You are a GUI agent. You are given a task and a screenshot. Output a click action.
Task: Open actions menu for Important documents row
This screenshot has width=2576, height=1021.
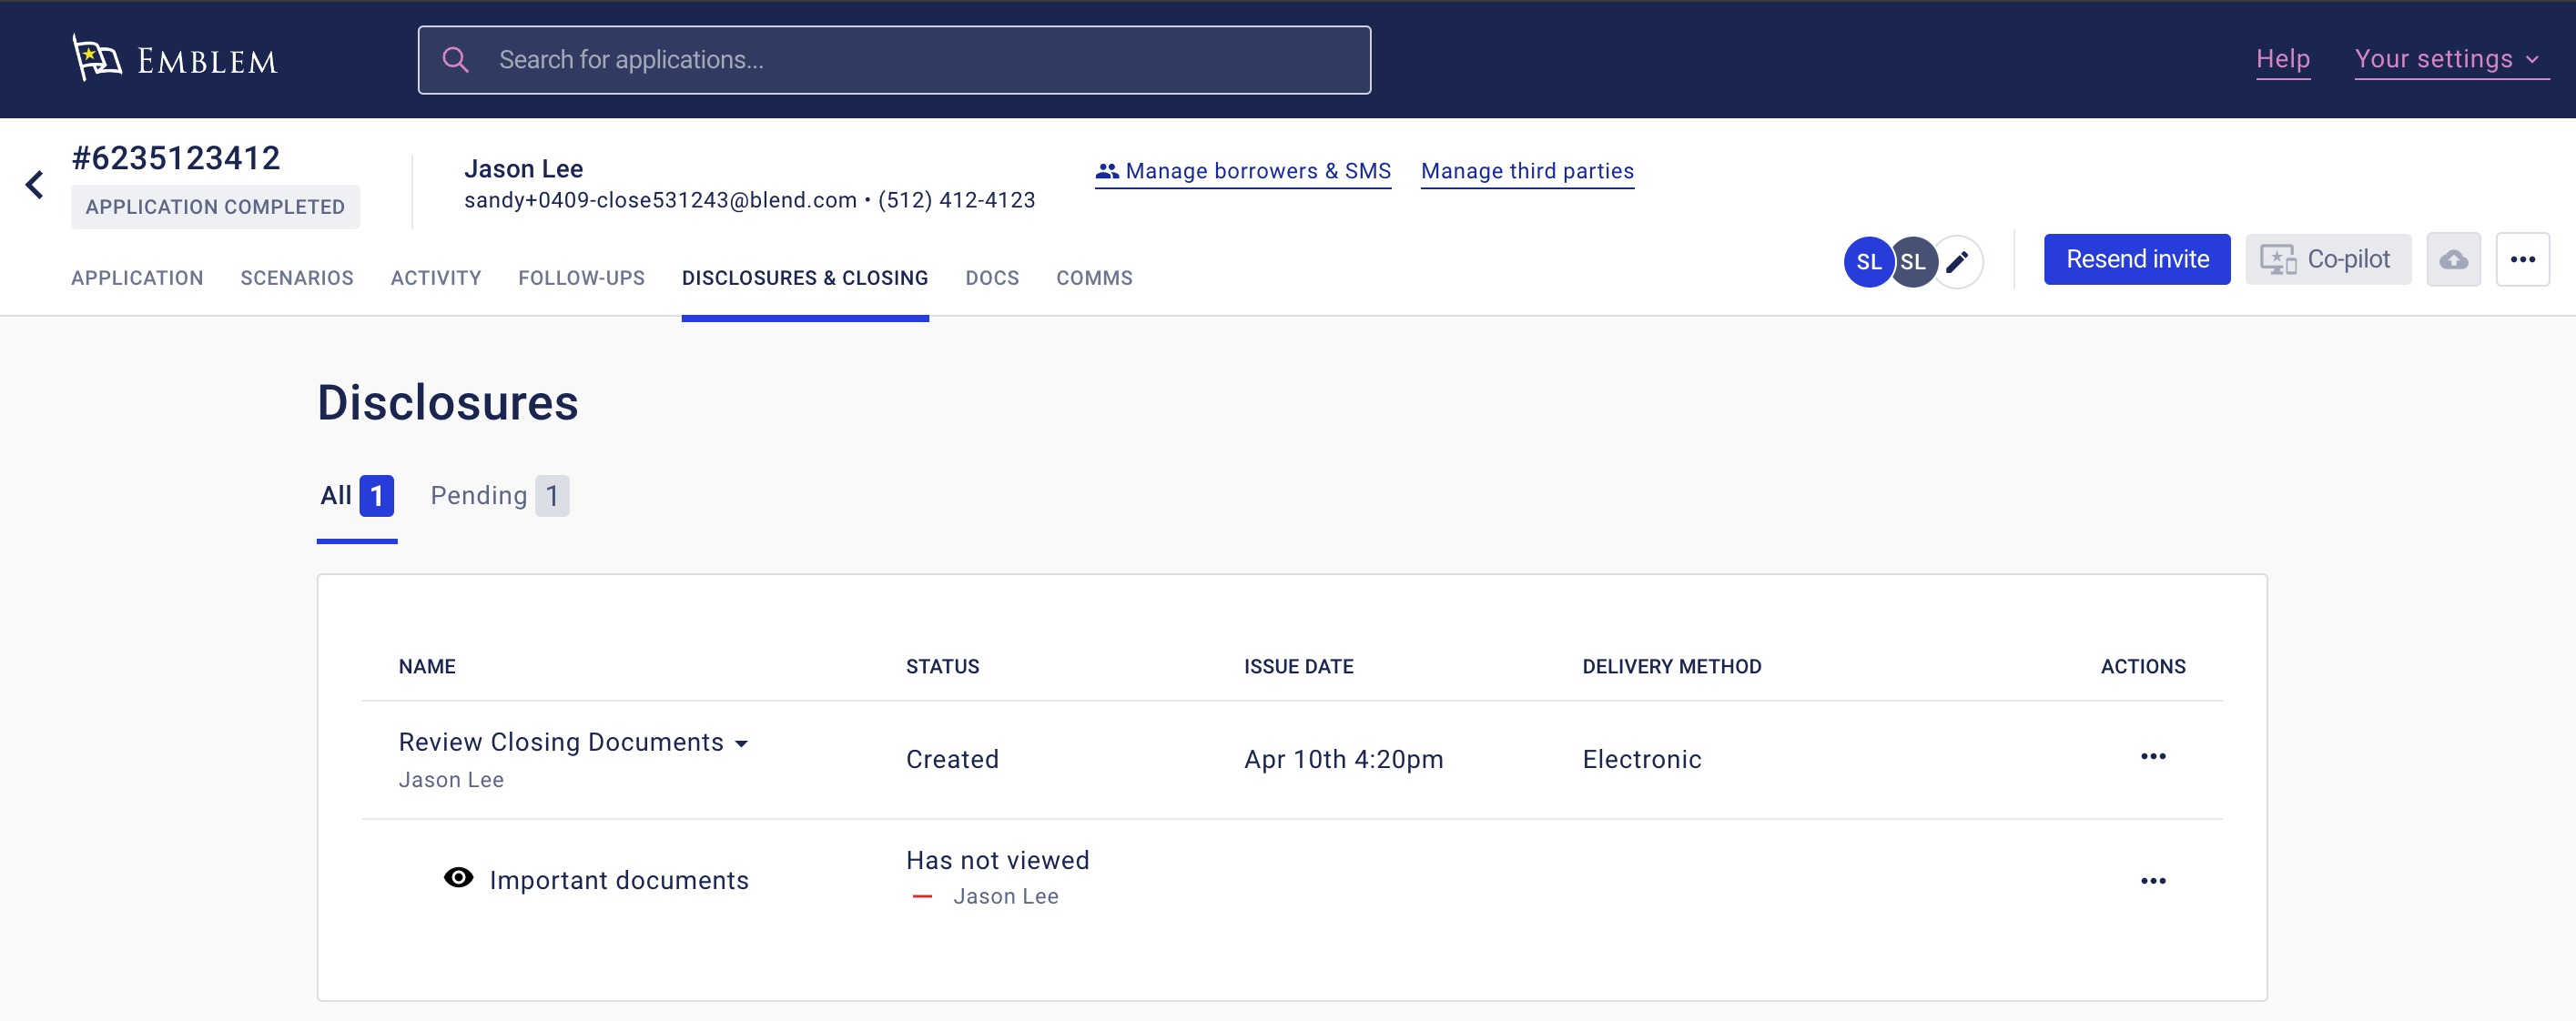(2152, 881)
